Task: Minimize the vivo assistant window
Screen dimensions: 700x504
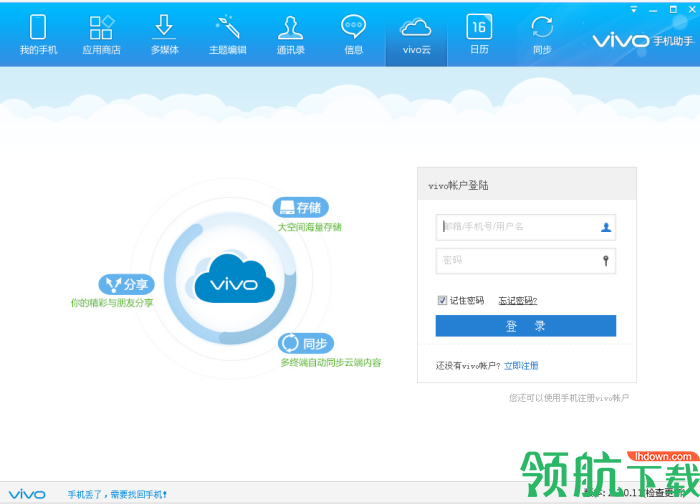Action: (x=653, y=9)
